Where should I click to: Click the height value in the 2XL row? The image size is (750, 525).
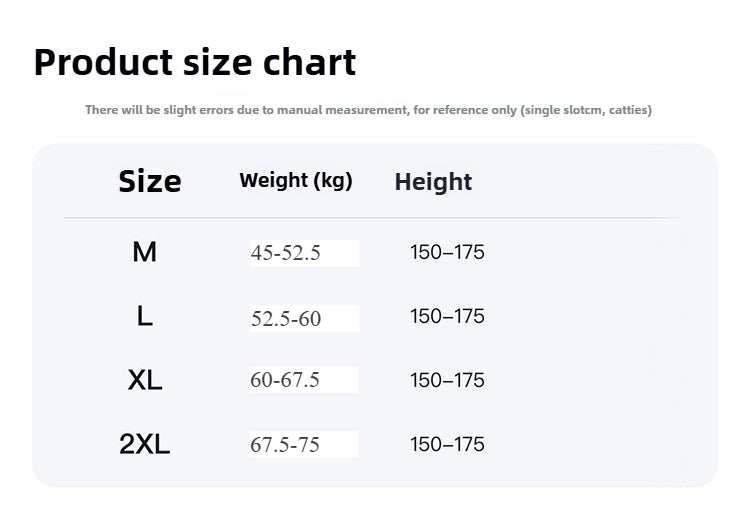pos(447,444)
